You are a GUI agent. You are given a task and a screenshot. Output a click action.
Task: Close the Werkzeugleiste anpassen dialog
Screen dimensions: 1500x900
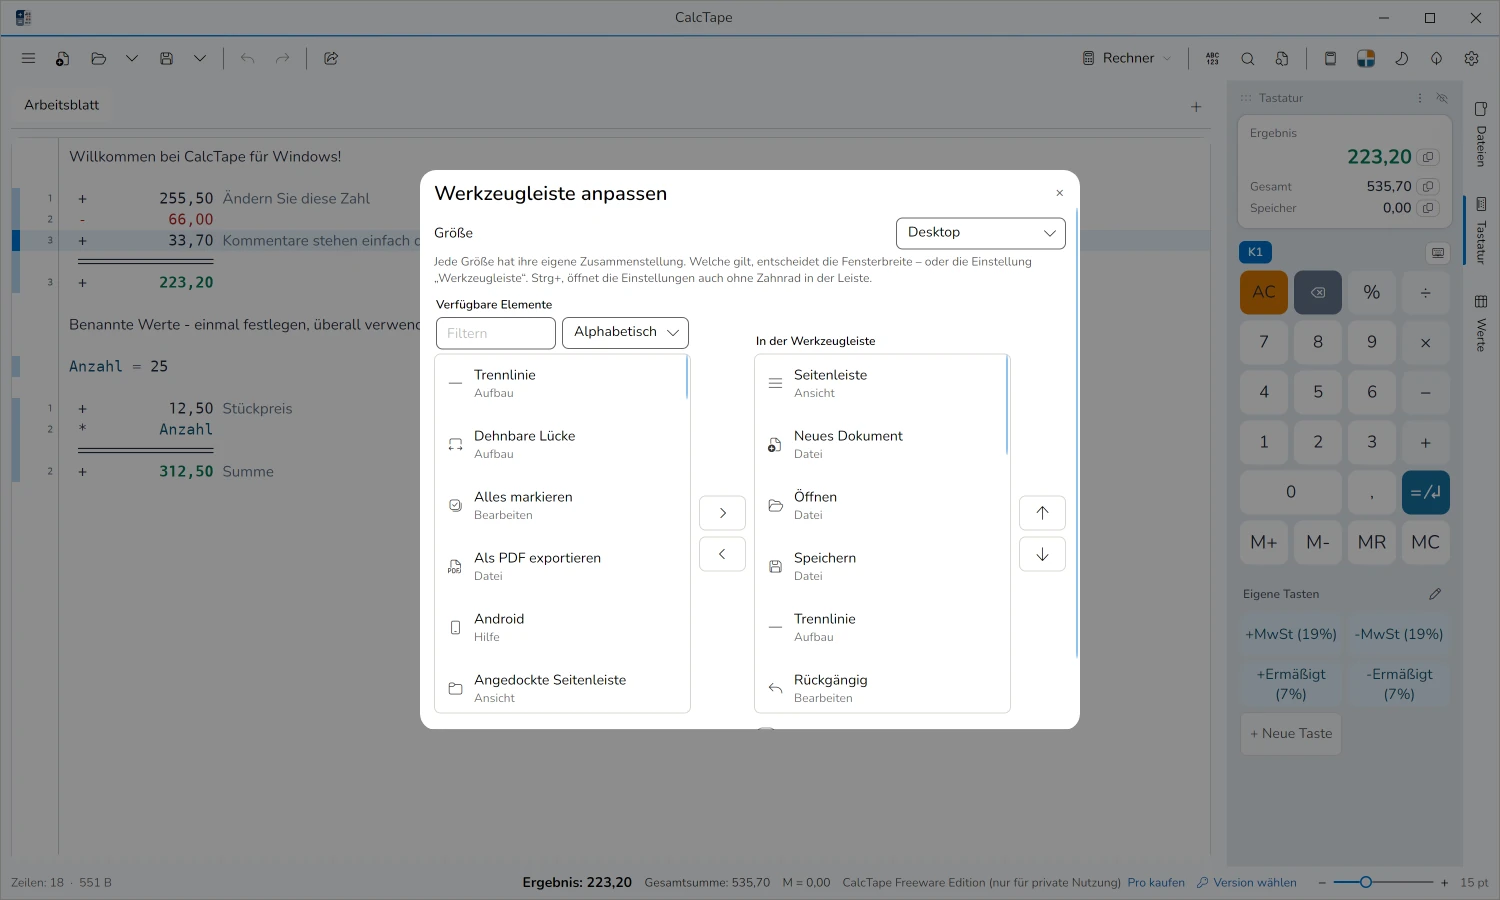click(1060, 193)
